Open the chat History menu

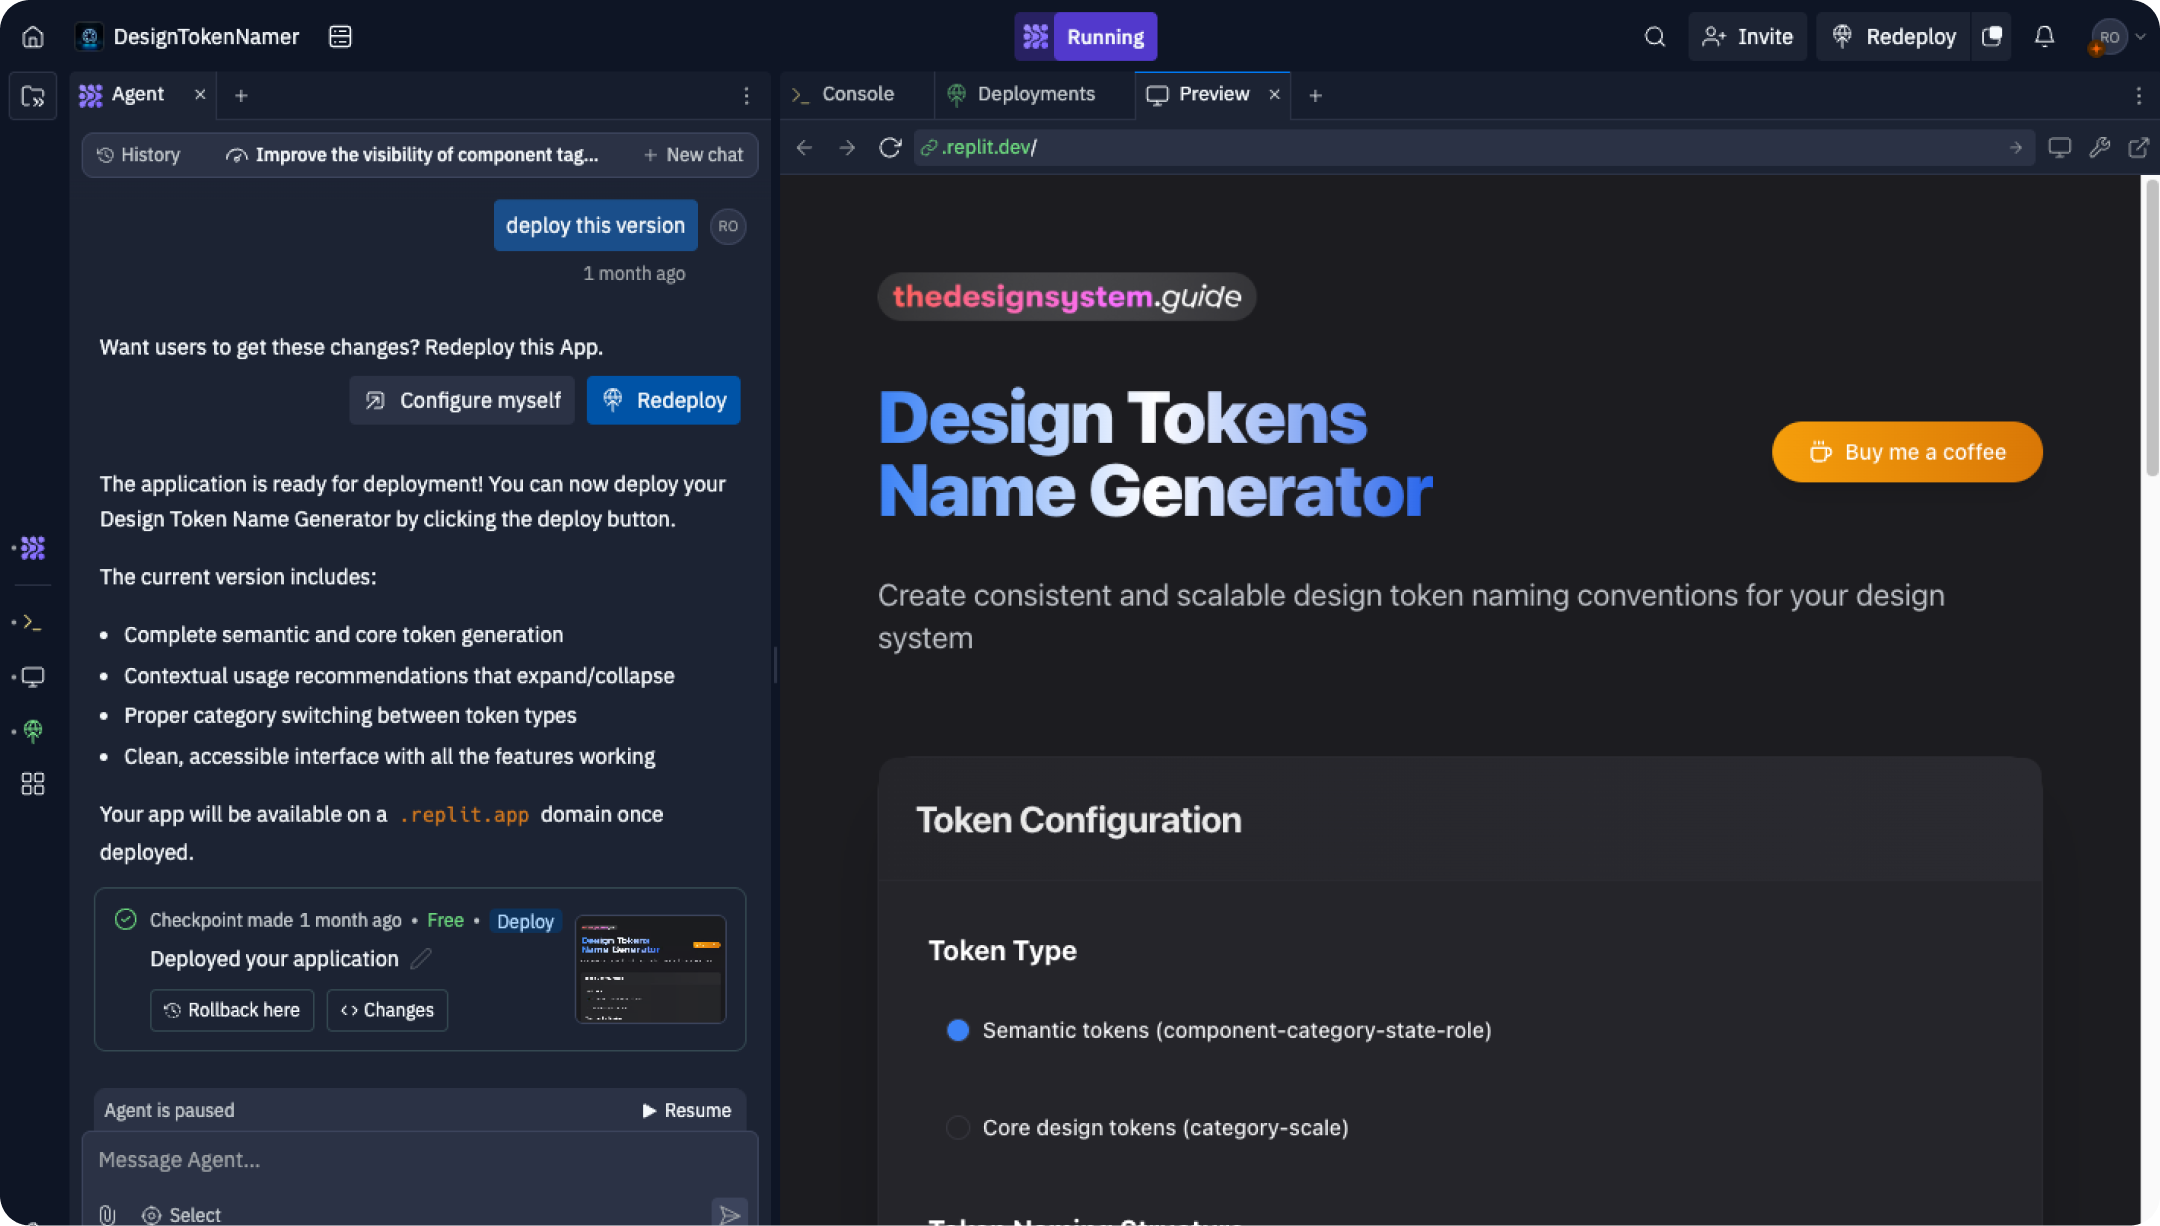tap(138, 155)
